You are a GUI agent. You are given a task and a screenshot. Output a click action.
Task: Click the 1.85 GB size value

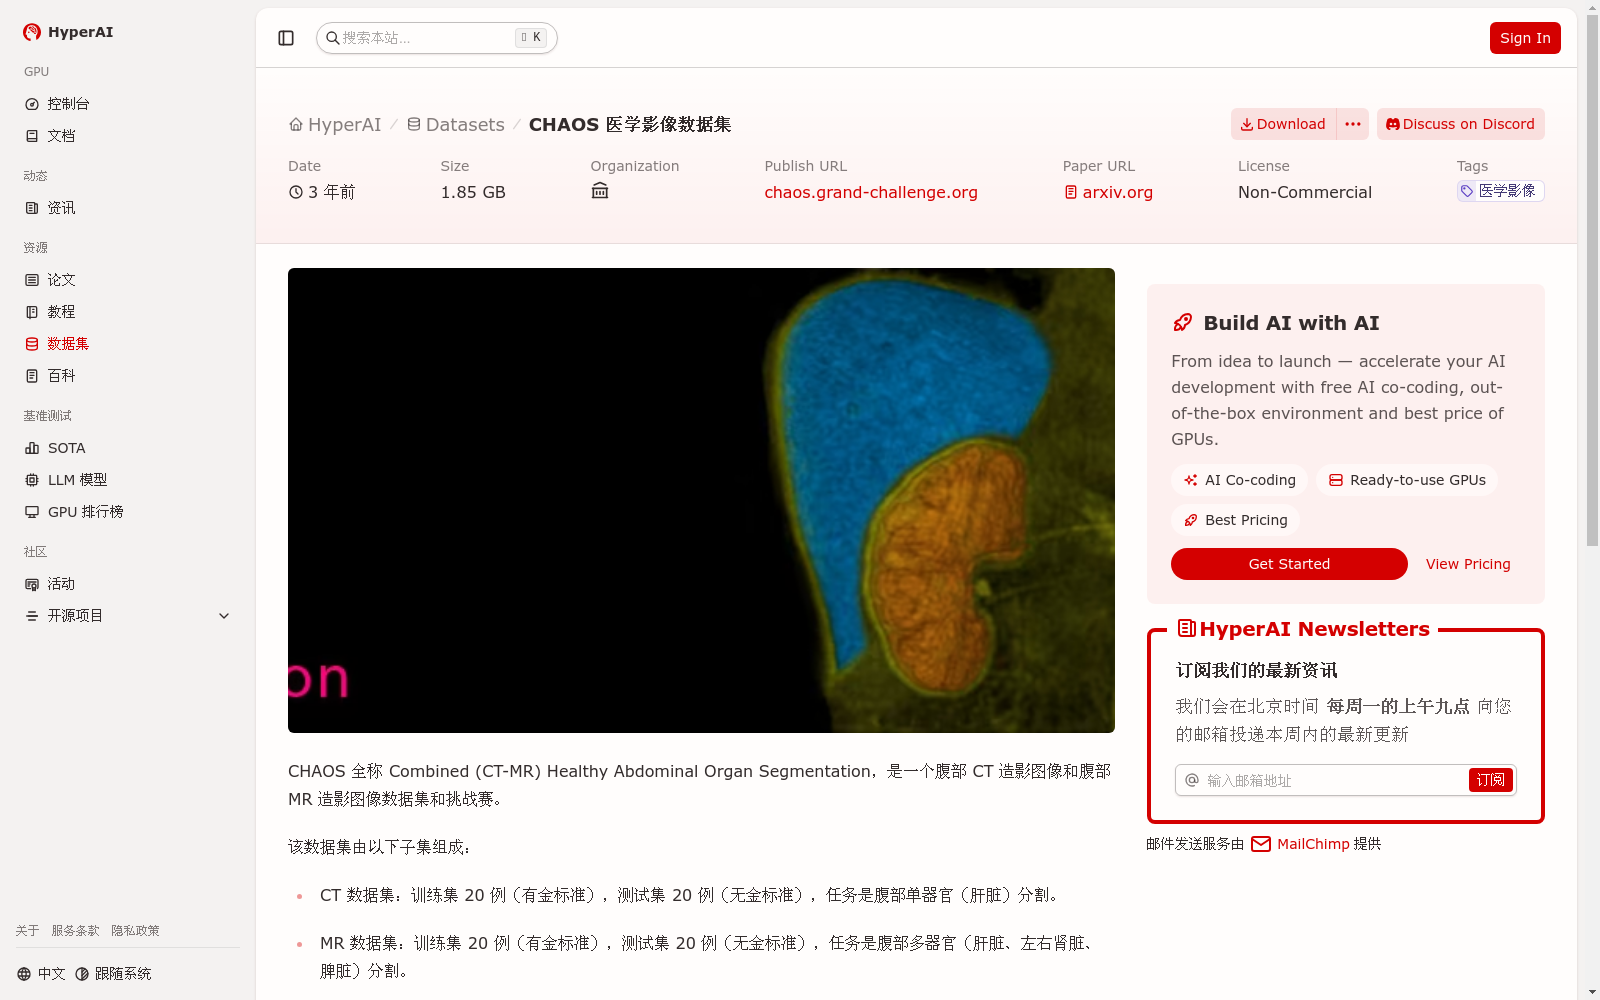point(473,192)
